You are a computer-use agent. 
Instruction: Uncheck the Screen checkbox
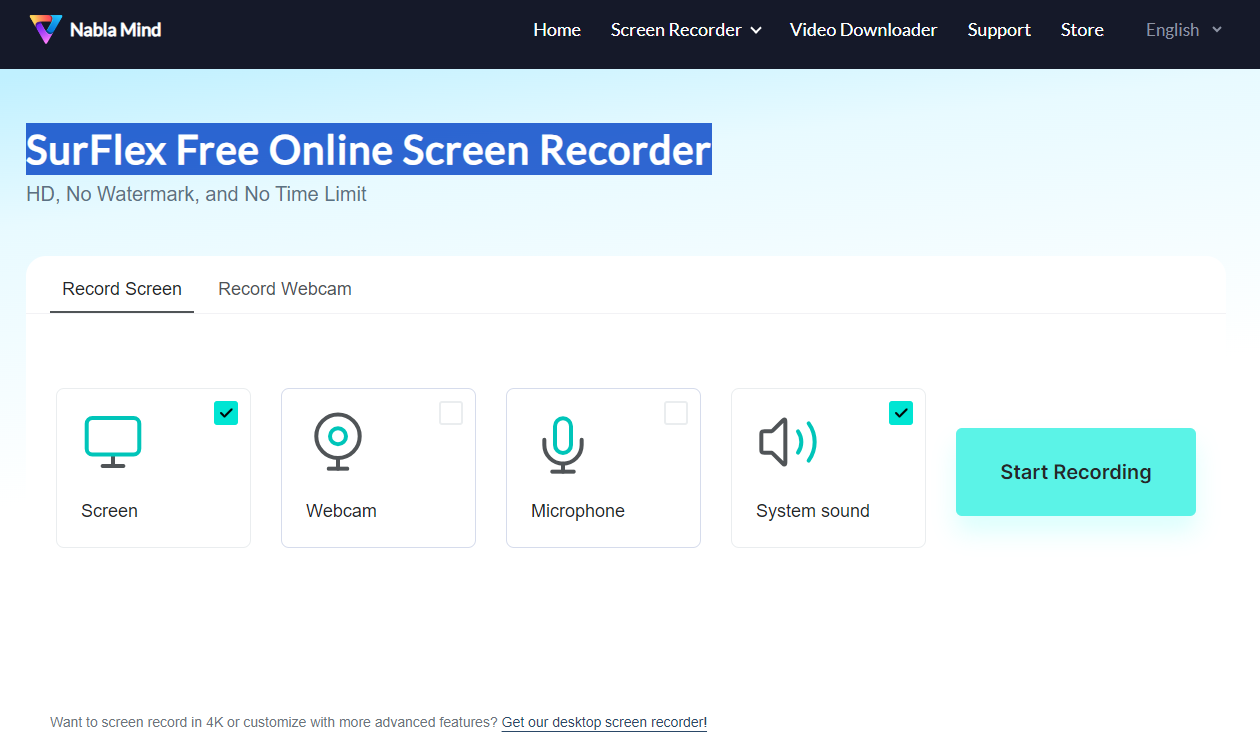[226, 413]
